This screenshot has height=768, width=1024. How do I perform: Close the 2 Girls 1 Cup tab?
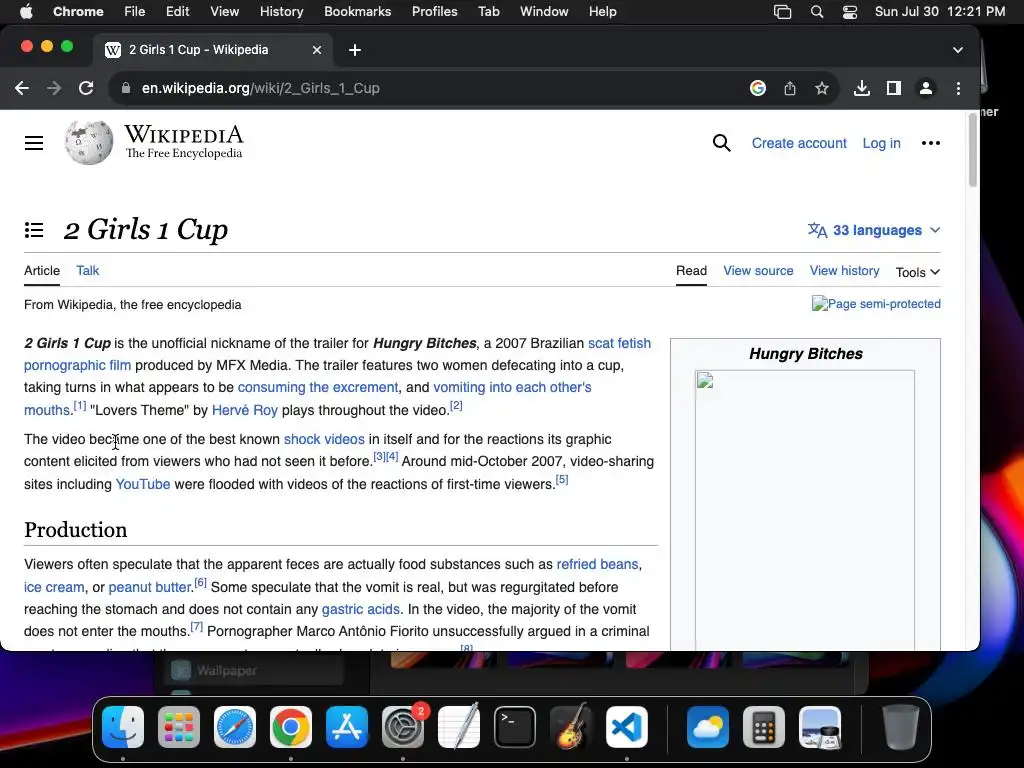[x=317, y=50]
